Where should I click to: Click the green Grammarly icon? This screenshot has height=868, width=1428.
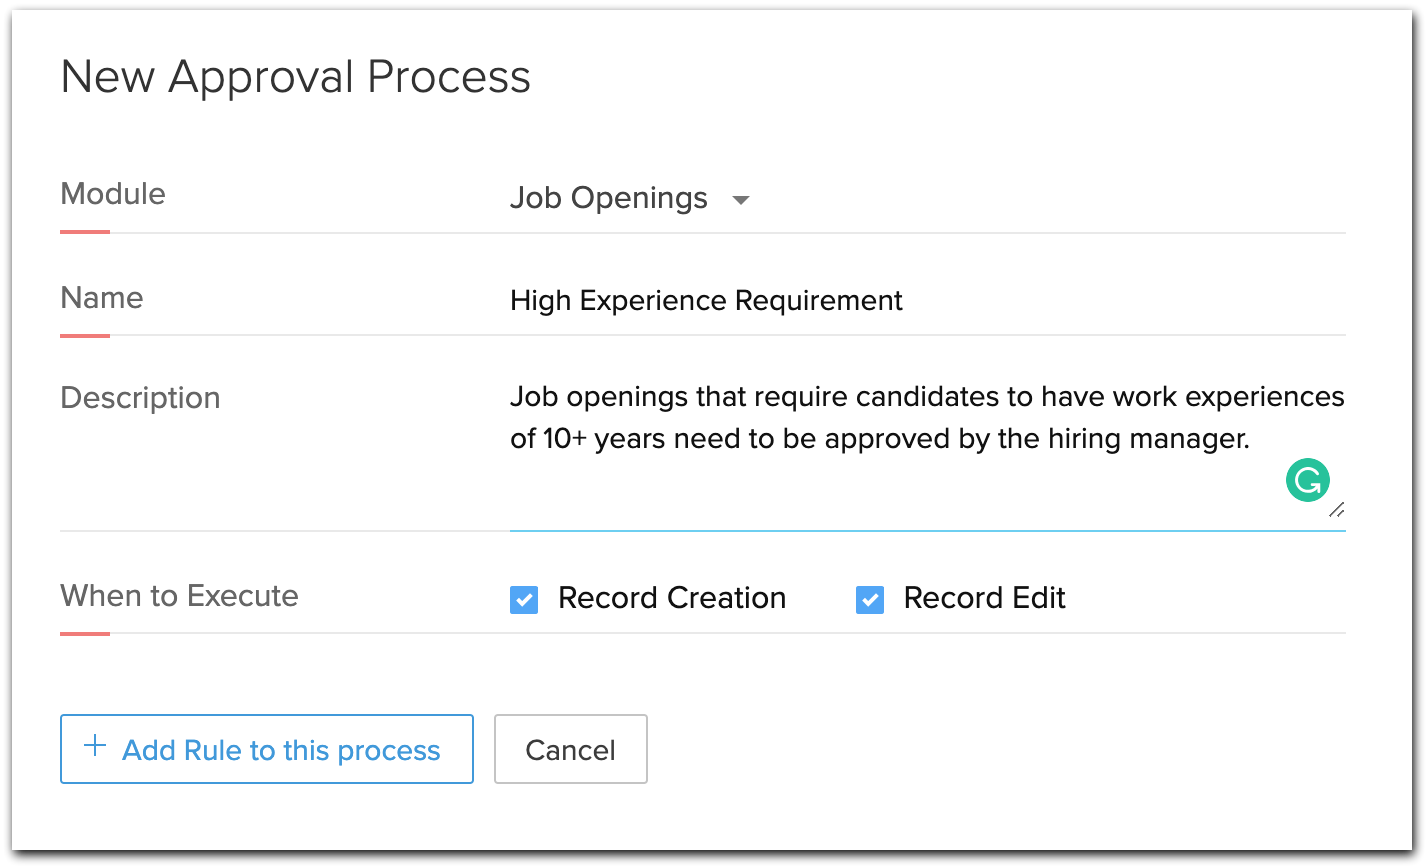pyautogui.click(x=1307, y=481)
